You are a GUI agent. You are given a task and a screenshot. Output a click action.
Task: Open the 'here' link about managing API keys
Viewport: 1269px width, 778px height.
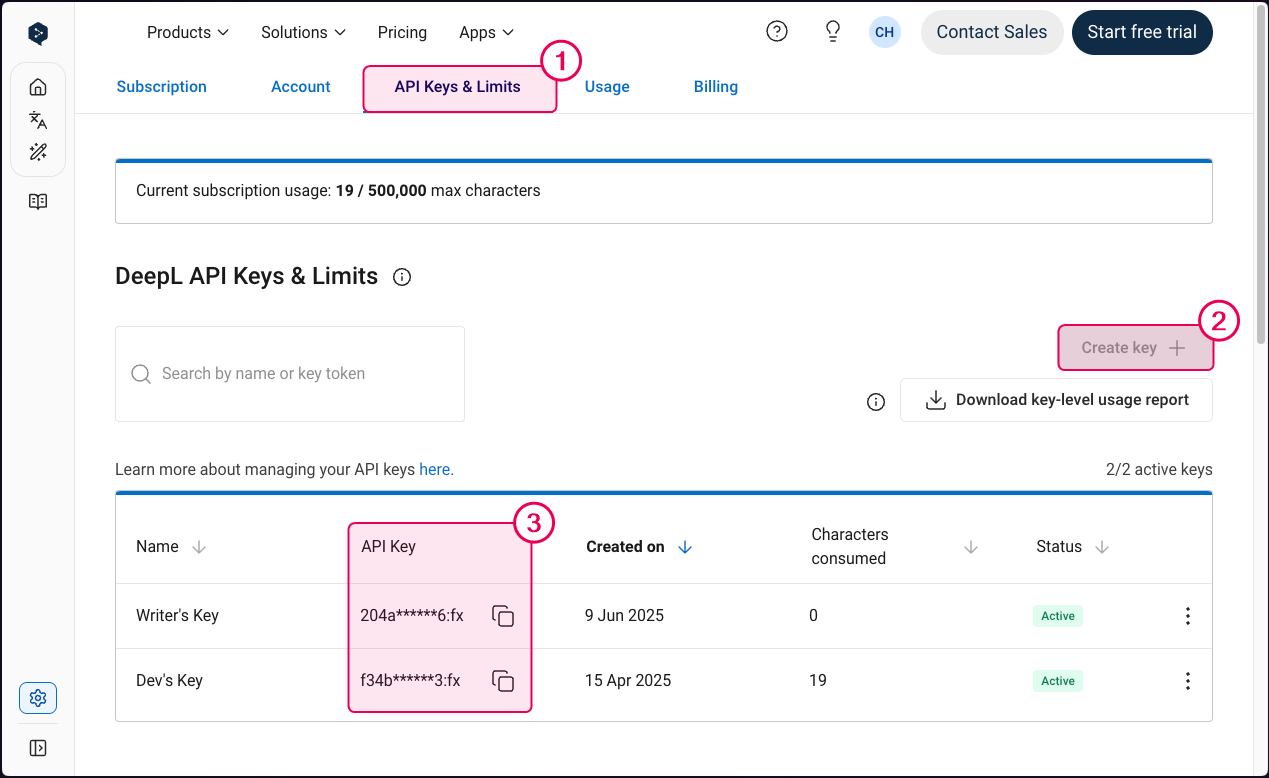(x=435, y=469)
